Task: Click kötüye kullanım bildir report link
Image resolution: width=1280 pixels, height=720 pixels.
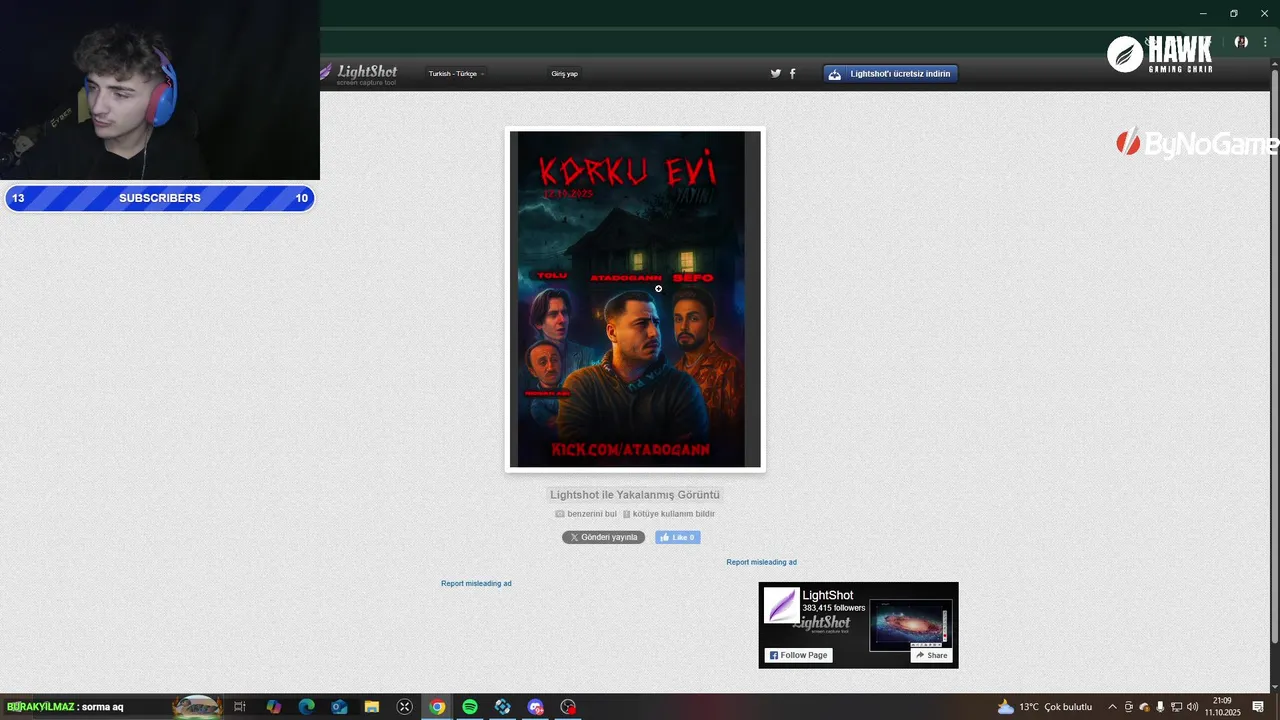Action: (x=669, y=514)
